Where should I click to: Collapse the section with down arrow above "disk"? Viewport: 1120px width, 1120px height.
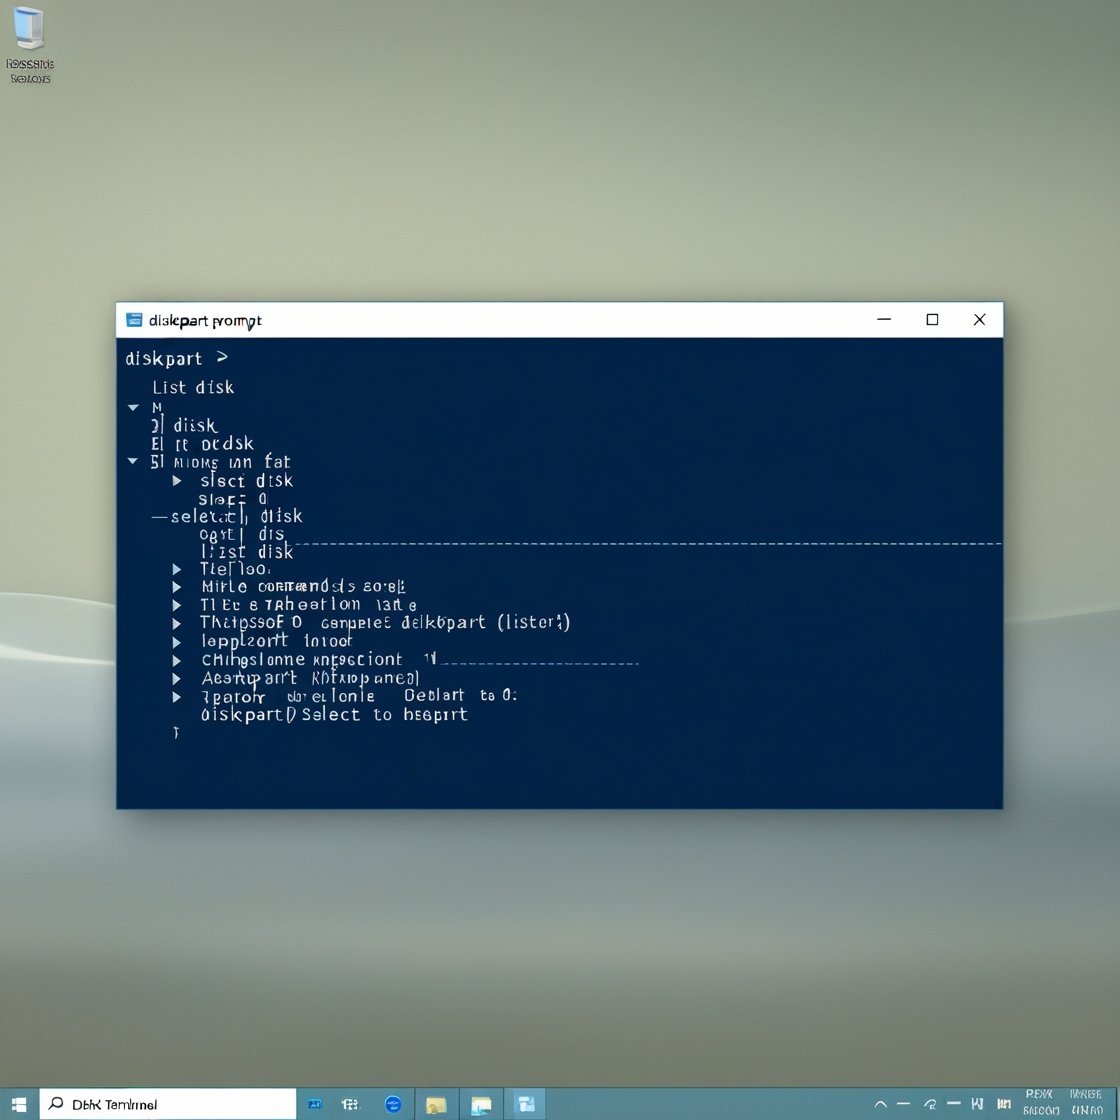pyautogui.click(x=132, y=407)
